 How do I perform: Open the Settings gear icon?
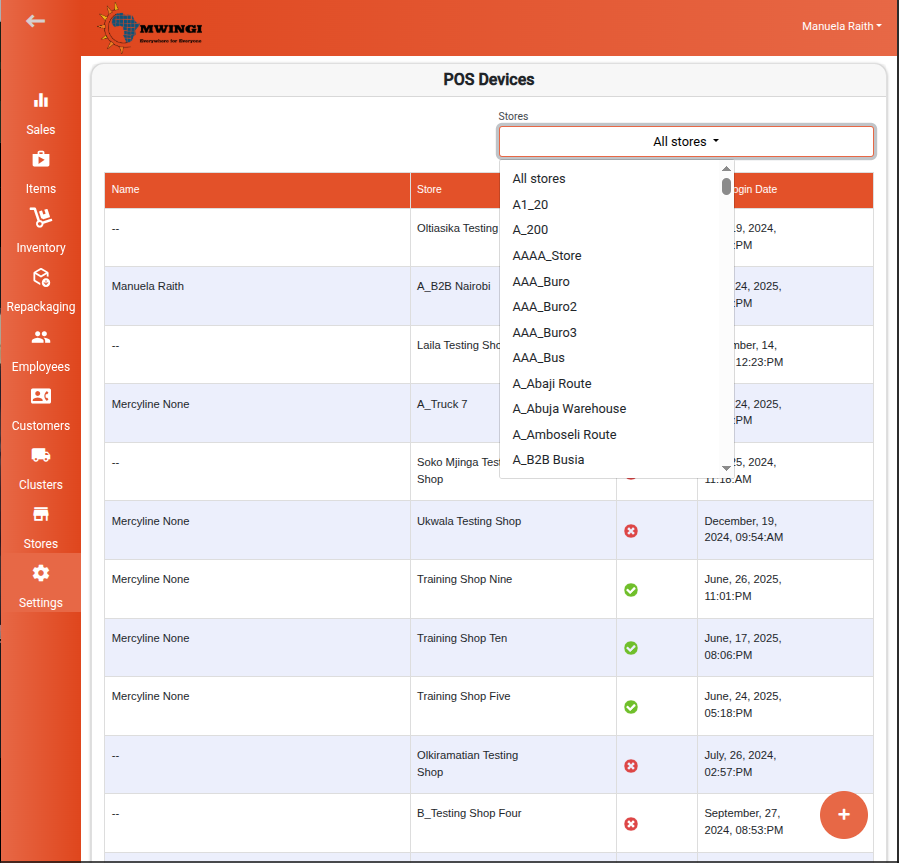coord(41,573)
